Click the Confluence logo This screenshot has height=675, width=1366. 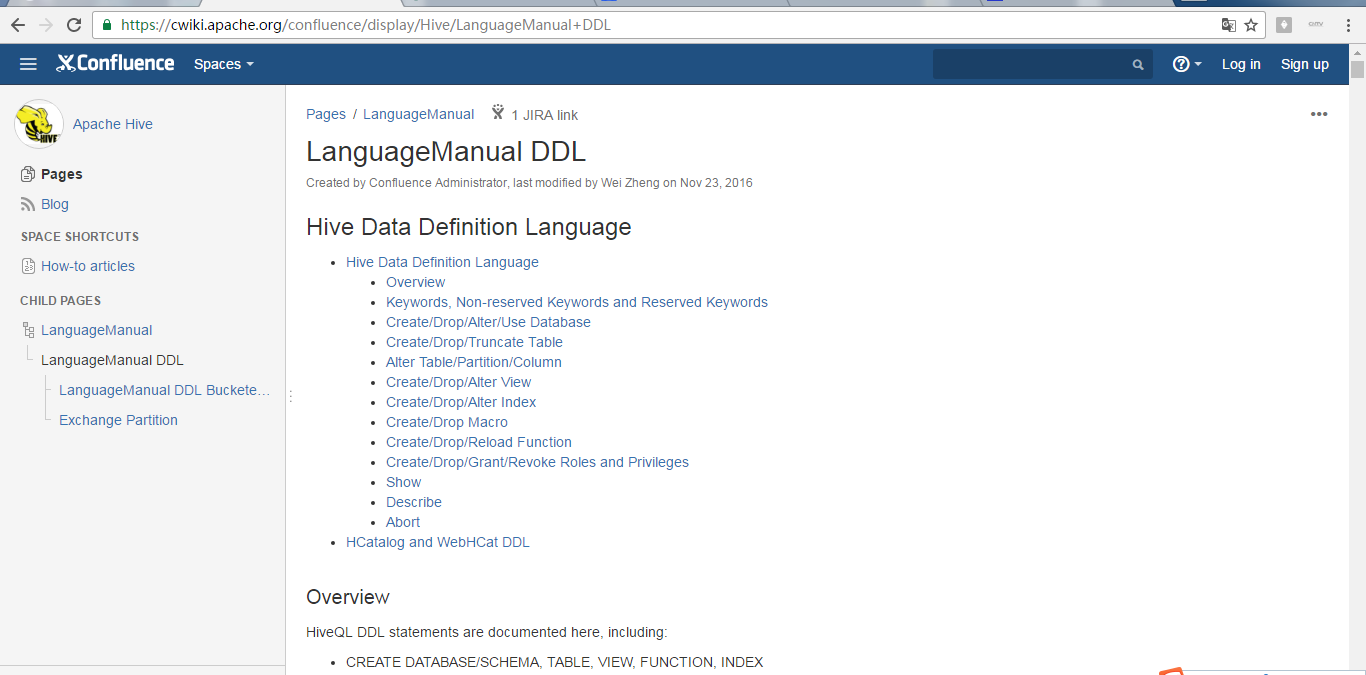click(115, 63)
